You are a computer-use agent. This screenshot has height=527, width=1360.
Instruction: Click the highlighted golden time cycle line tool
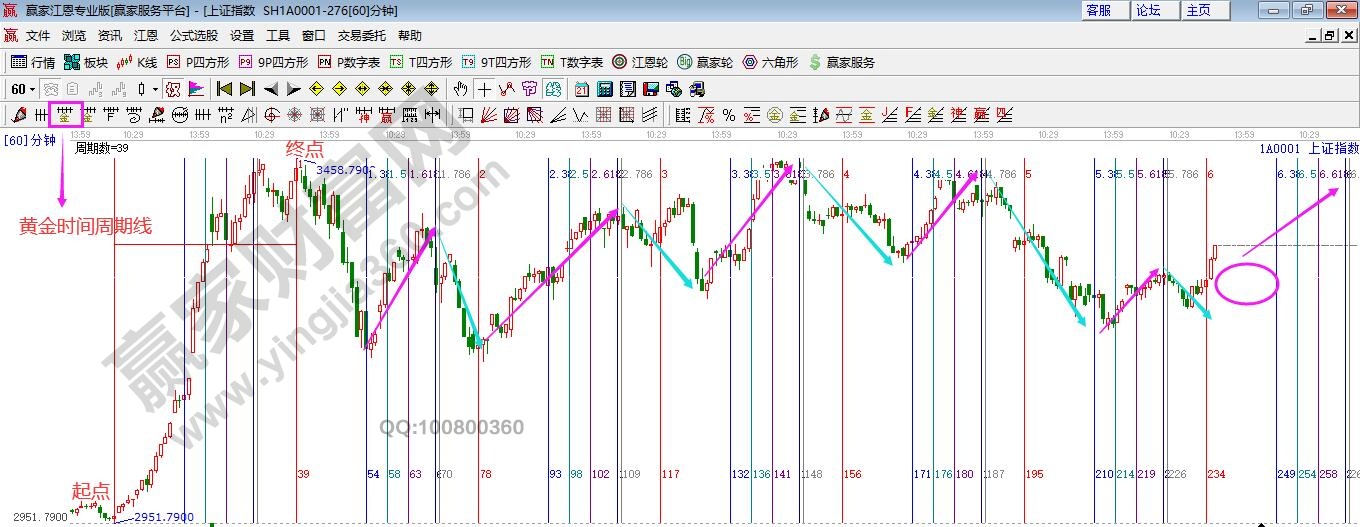(65, 114)
